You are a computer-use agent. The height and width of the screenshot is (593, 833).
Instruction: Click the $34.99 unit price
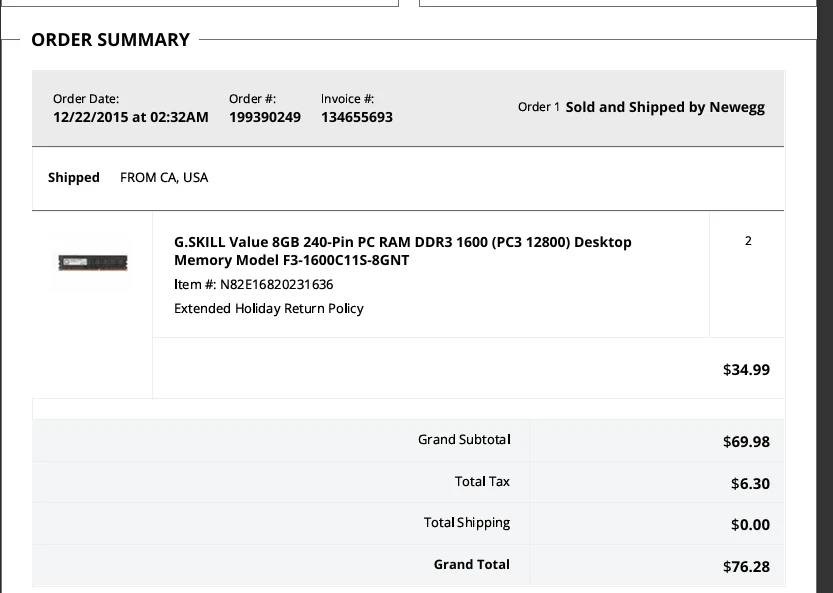click(746, 370)
